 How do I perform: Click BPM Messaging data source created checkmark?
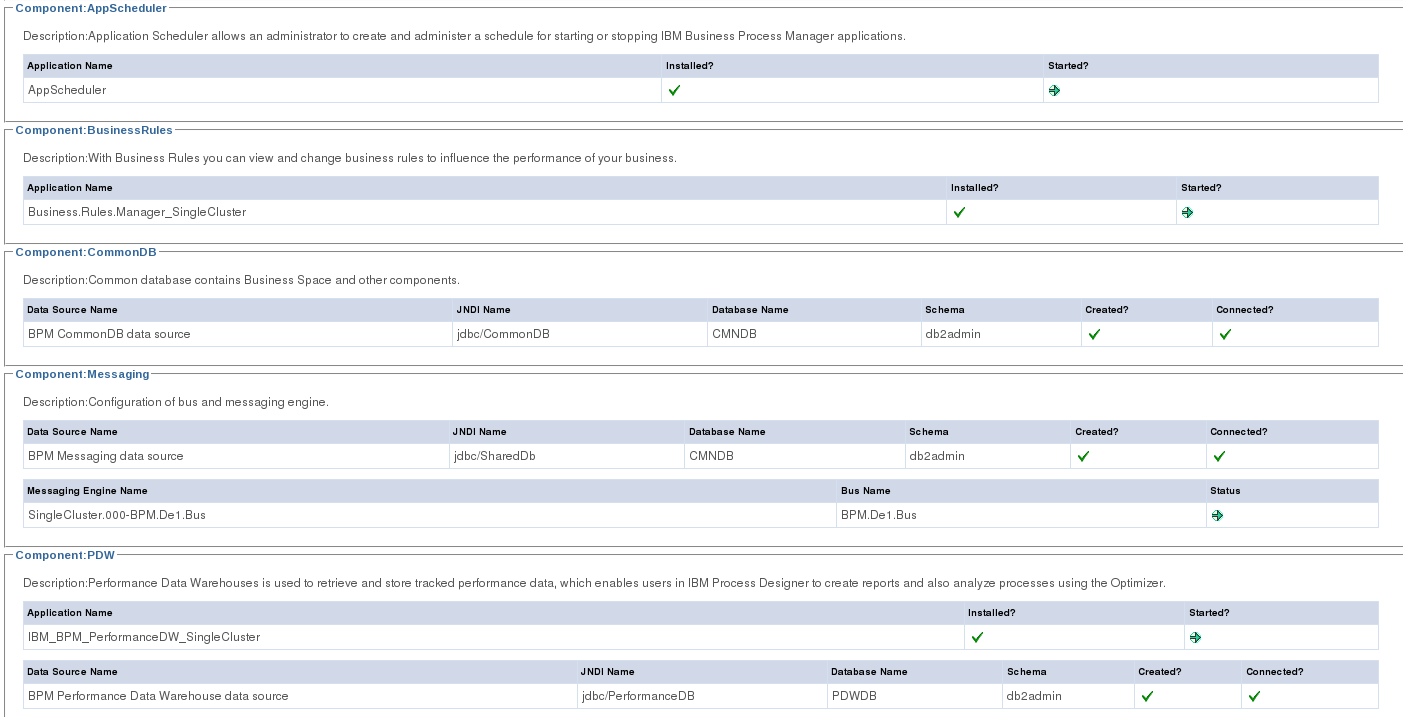(1083, 456)
